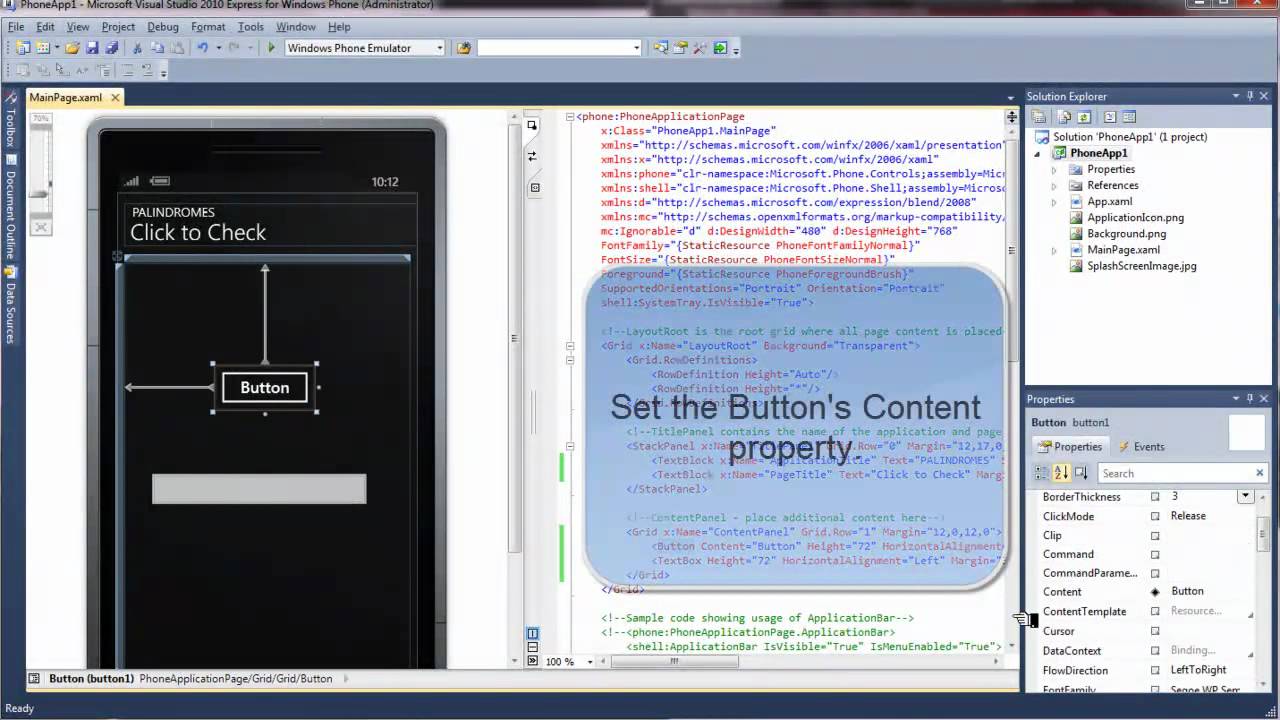Click the Find in Files toolbar icon
The width and height of the screenshot is (1280, 720).
464,48
